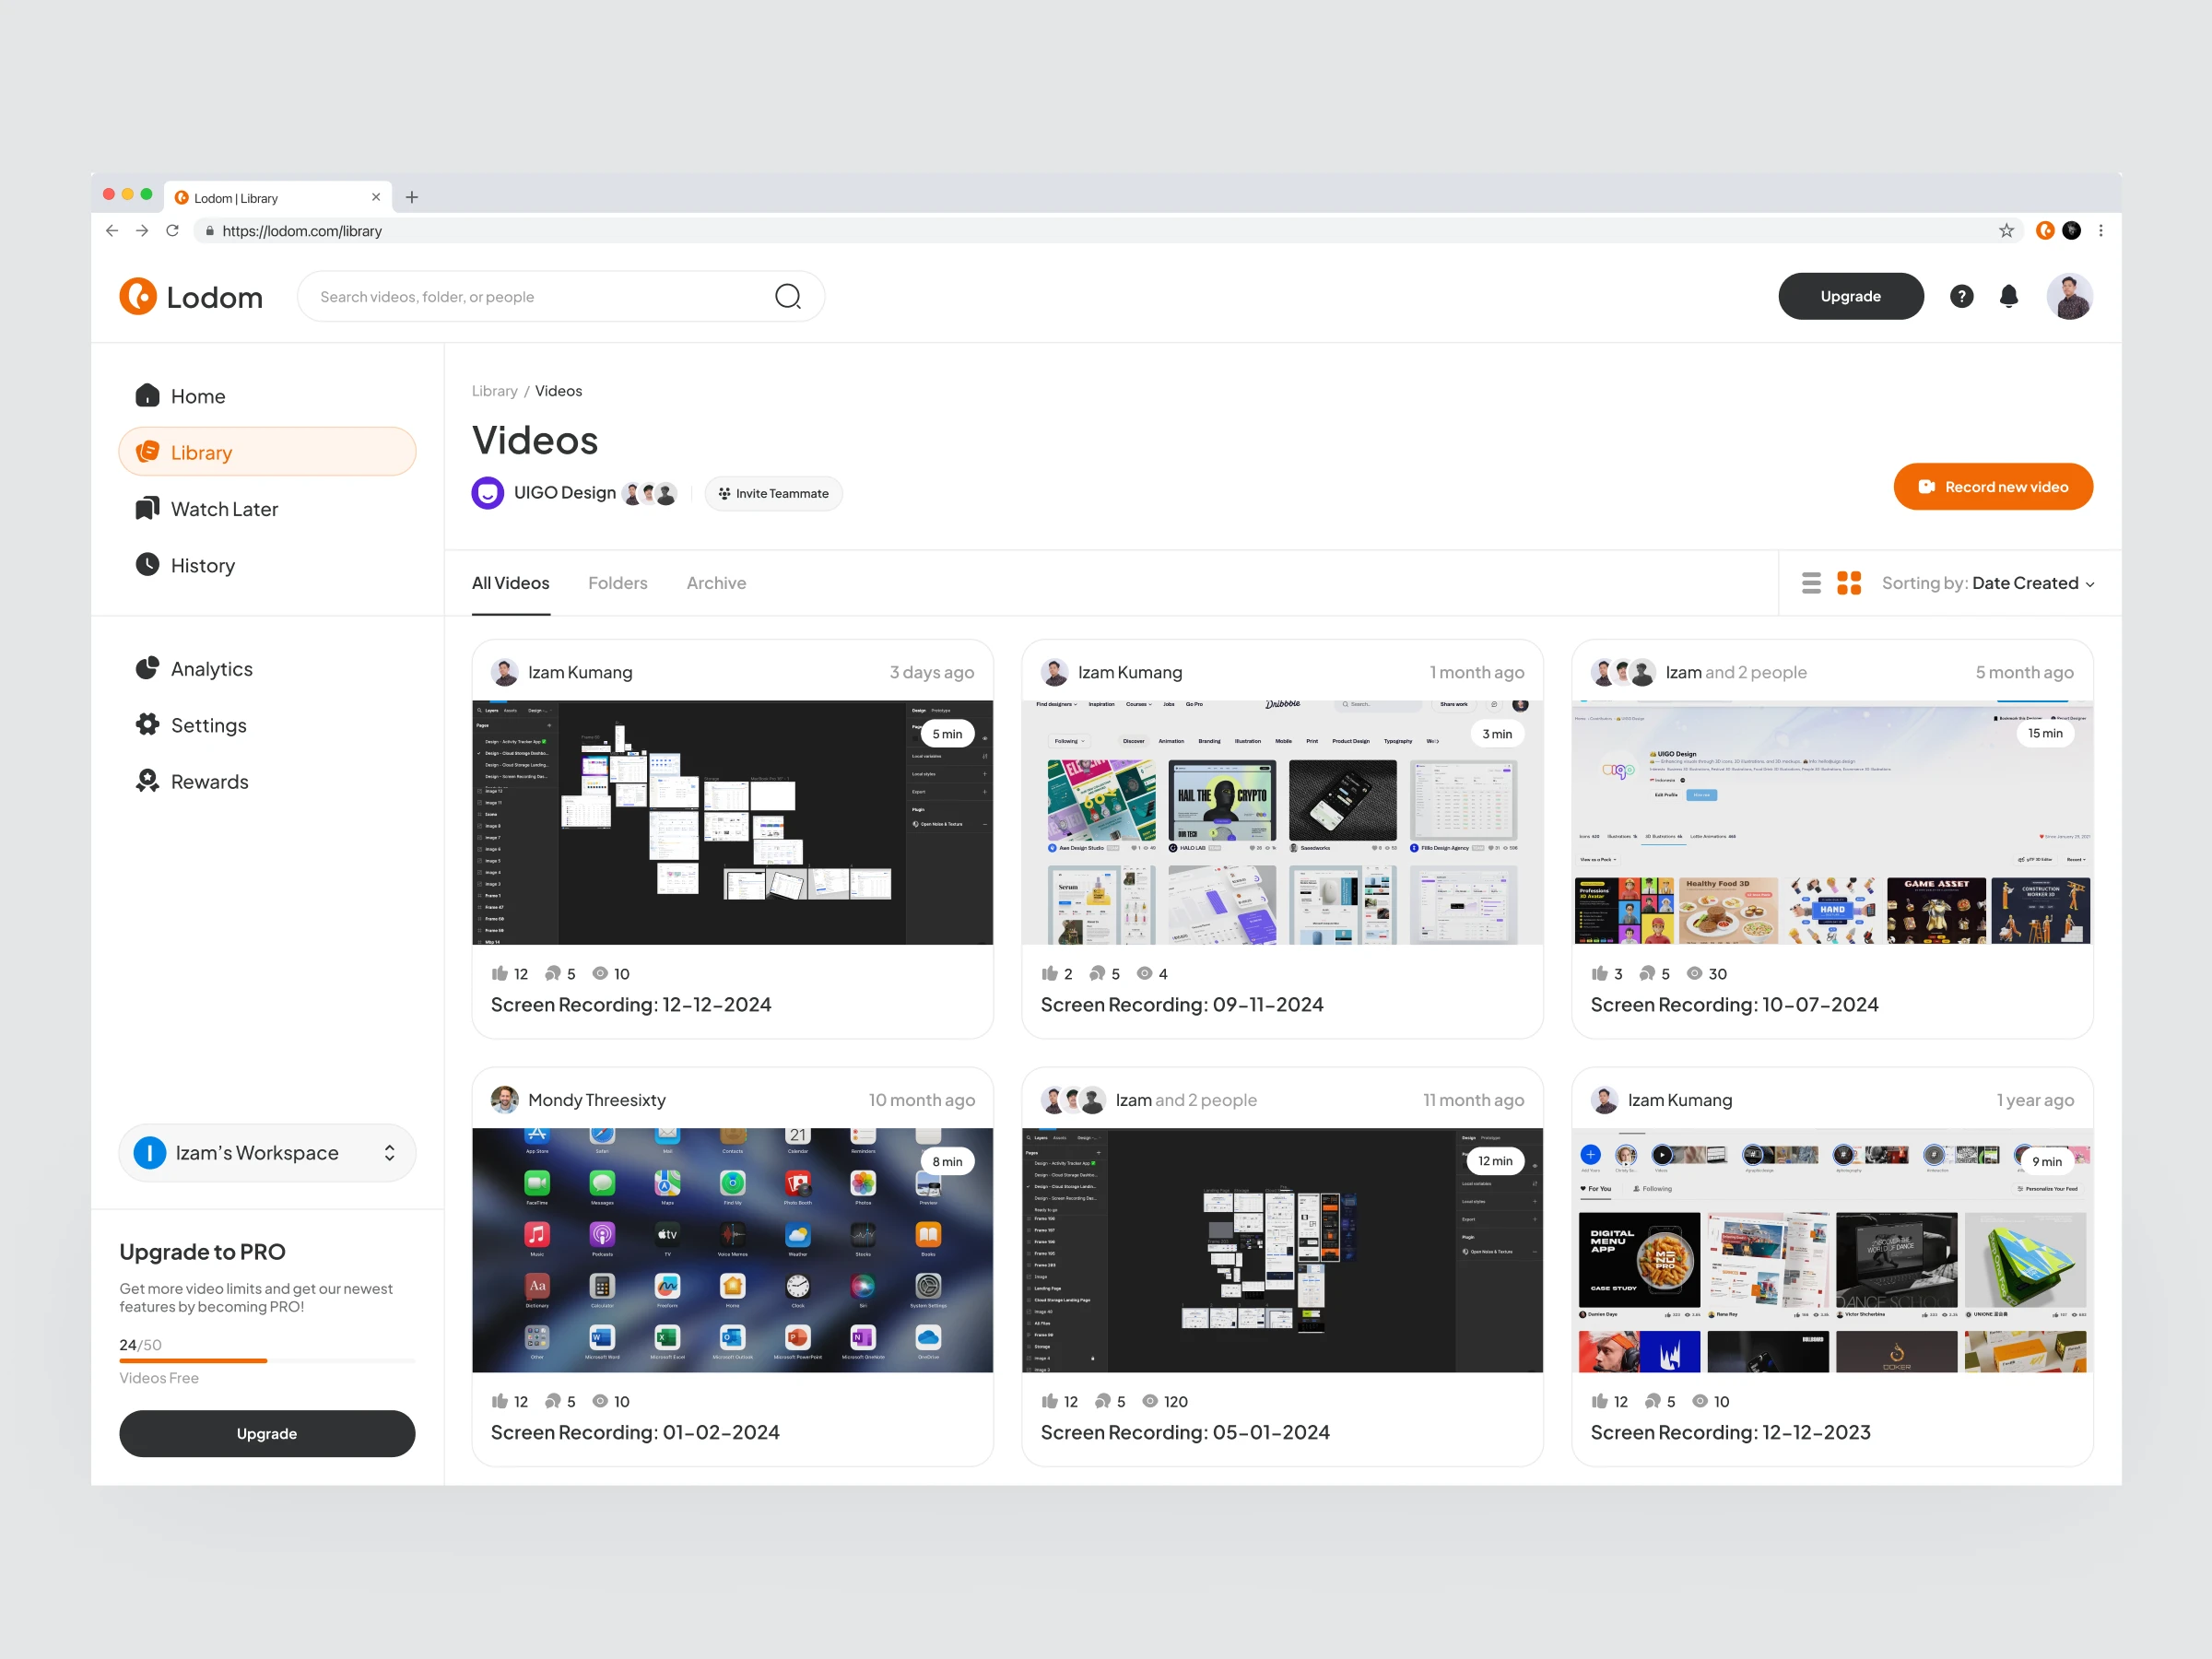This screenshot has width=2212, height=1659.
Task: Open Rewards in the sidebar
Action: point(209,782)
